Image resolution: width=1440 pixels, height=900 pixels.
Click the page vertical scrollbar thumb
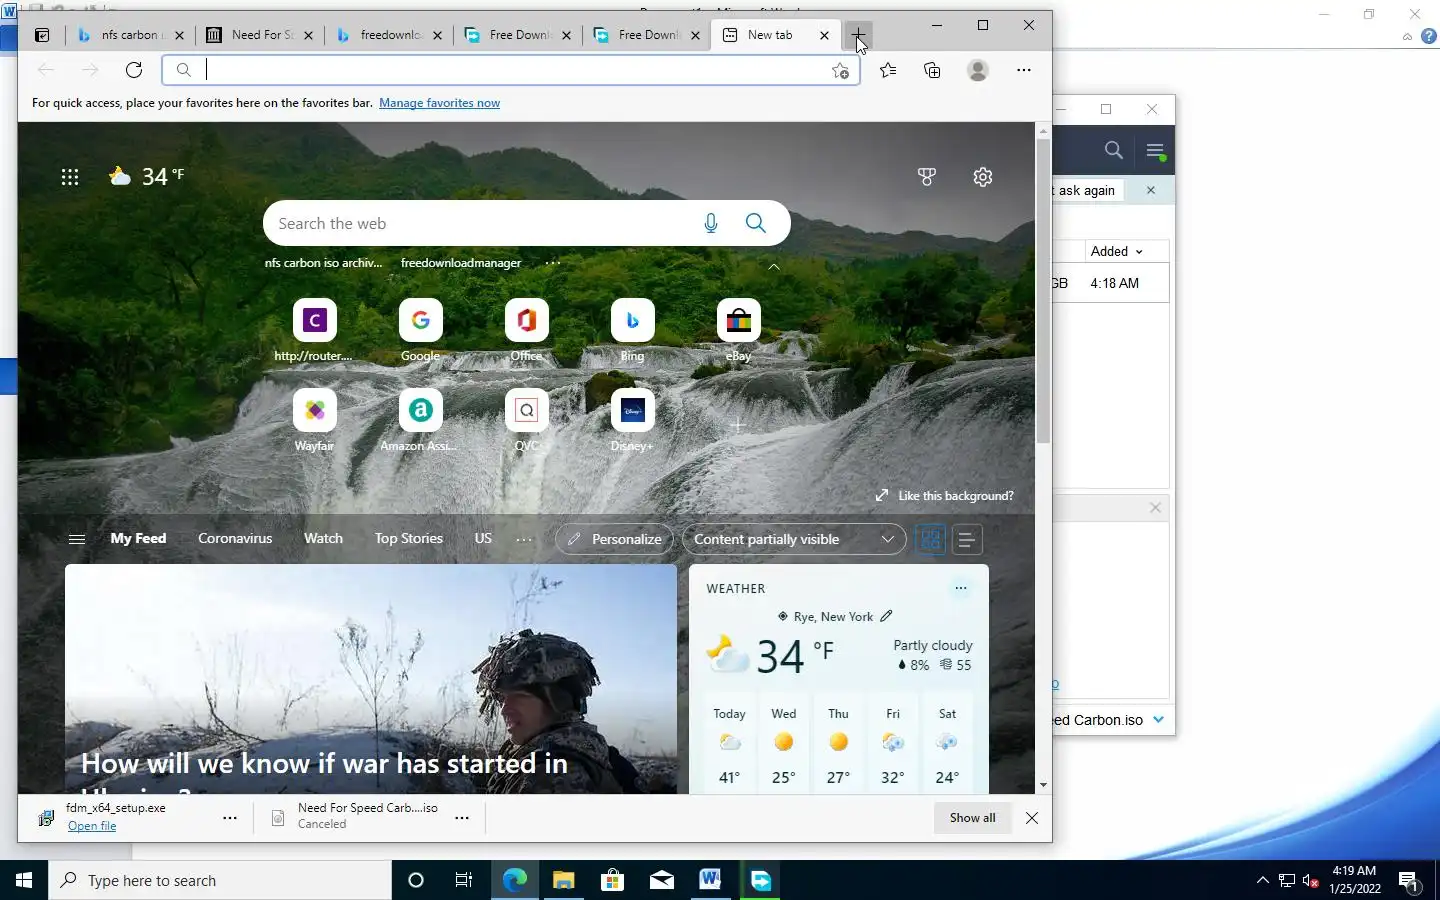(x=1043, y=290)
